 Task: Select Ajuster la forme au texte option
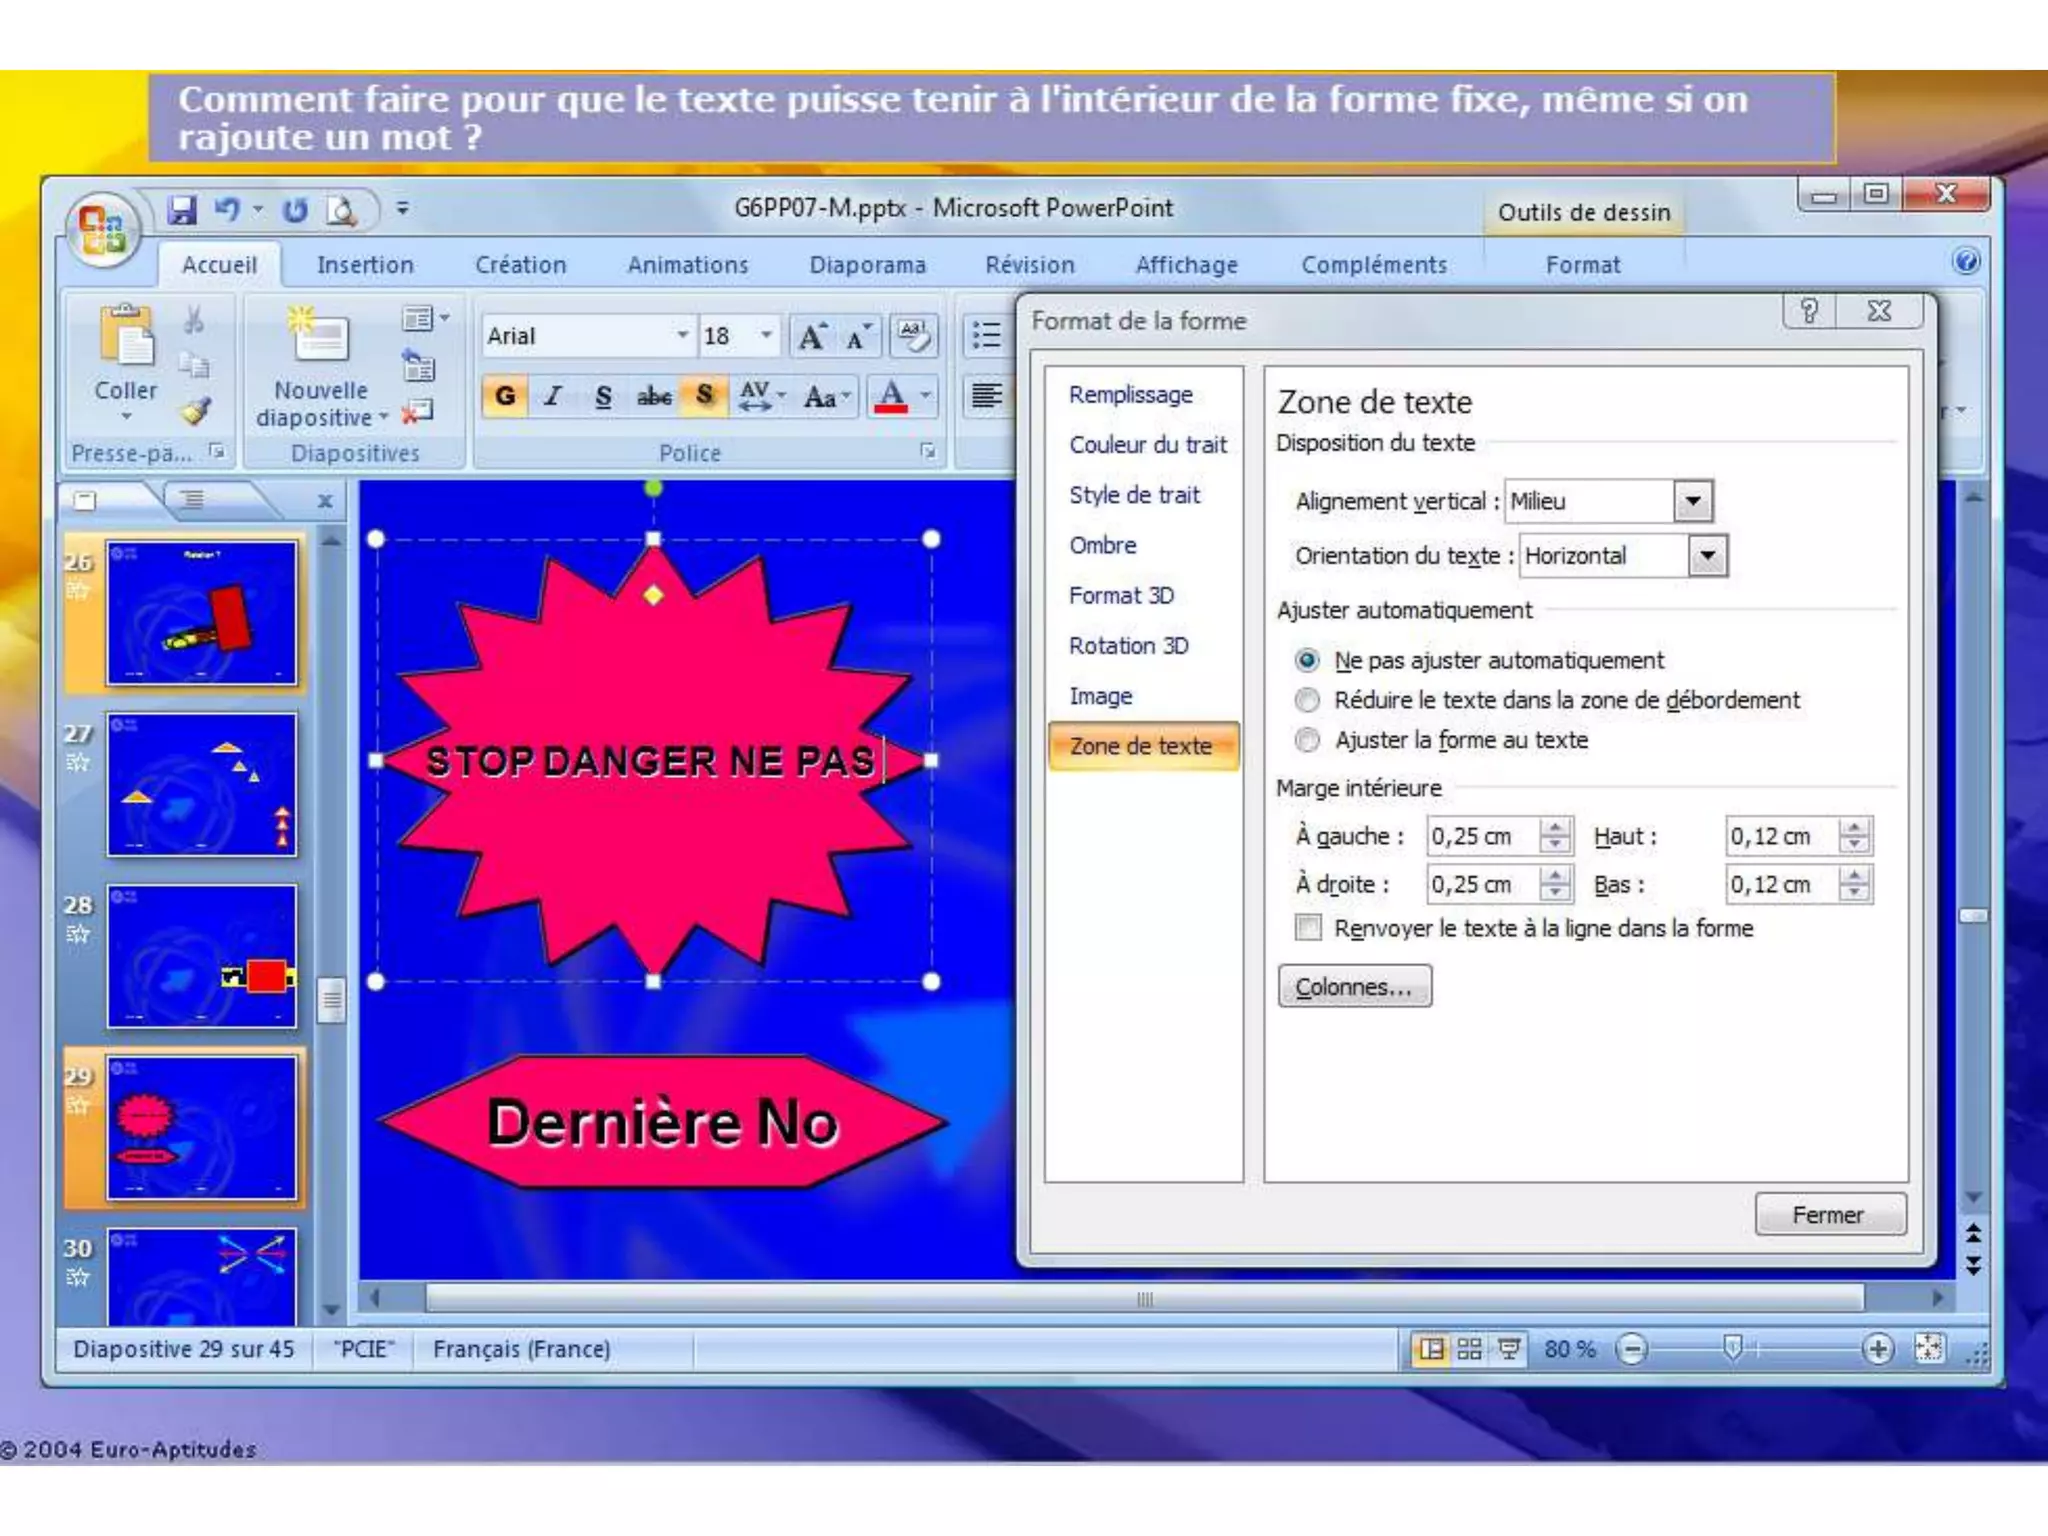point(1442,740)
